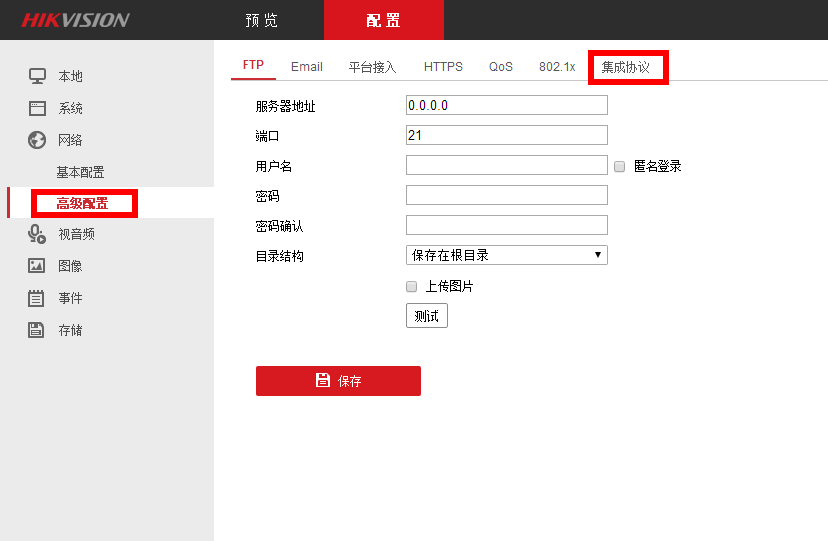Click the globe icon beside 网络
The height and width of the screenshot is (541, 828).
[37, 140]
